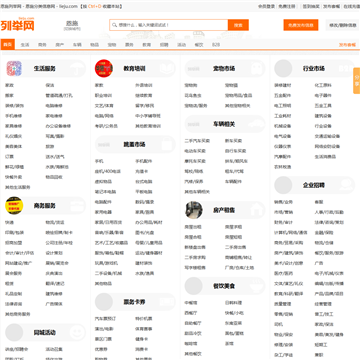Viewport: 360px width, 360px height.
Task: Click the car icon in 车辆相关 header
Action: click(256, 124)
